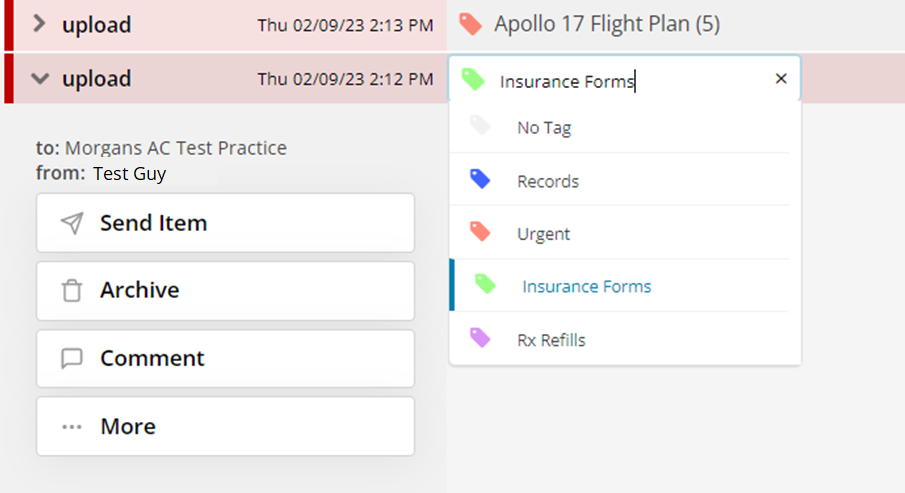Click into the Insurance Forms tag input
The width and height of the screenshot is (905, 493).
tap(620, 82)
